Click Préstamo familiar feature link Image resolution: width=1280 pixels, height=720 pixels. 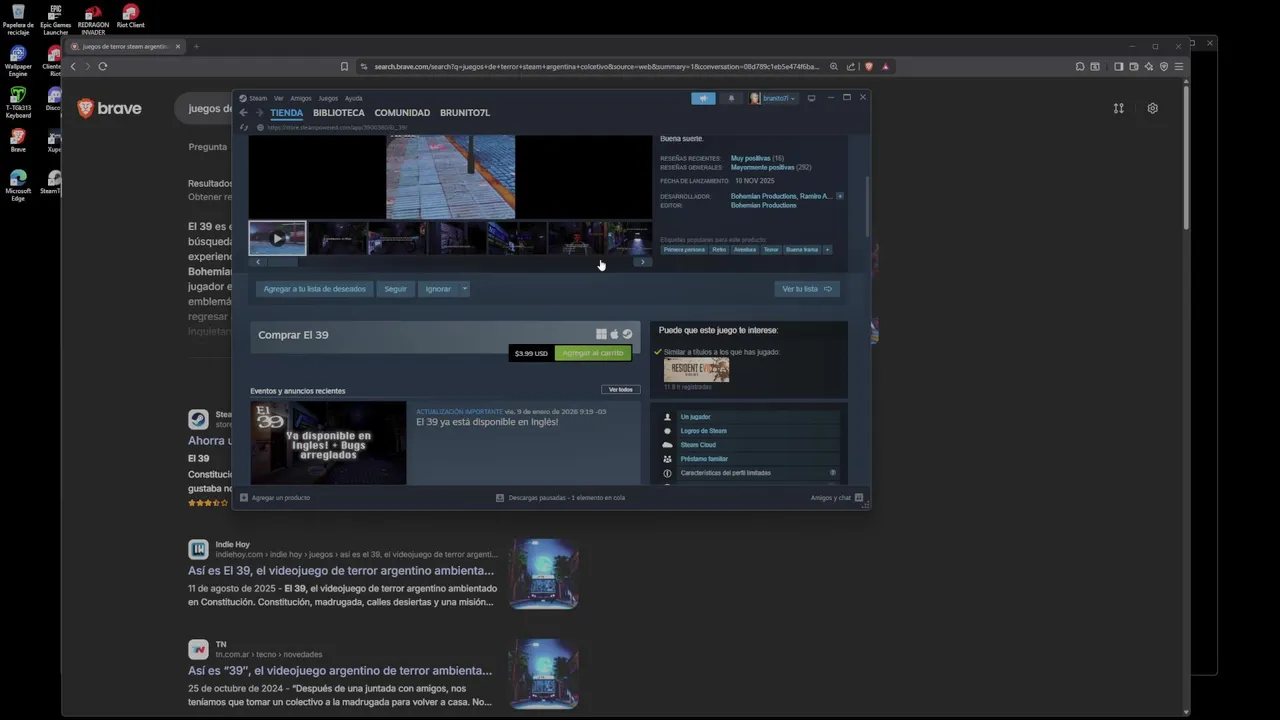coord(704,459)
